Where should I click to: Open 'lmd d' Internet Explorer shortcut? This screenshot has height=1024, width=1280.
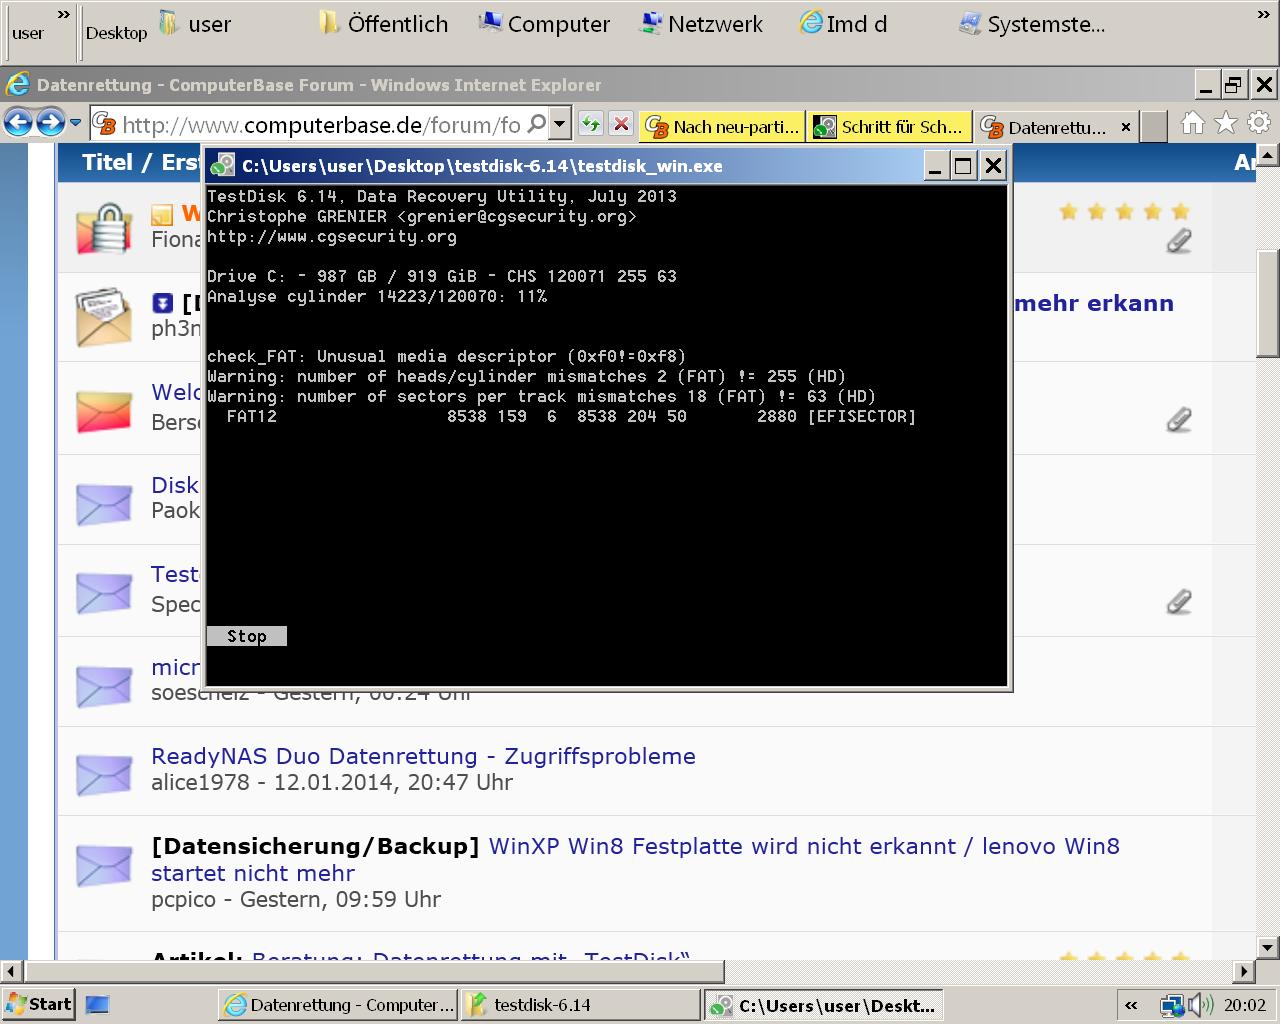click(x=843, y=24)
